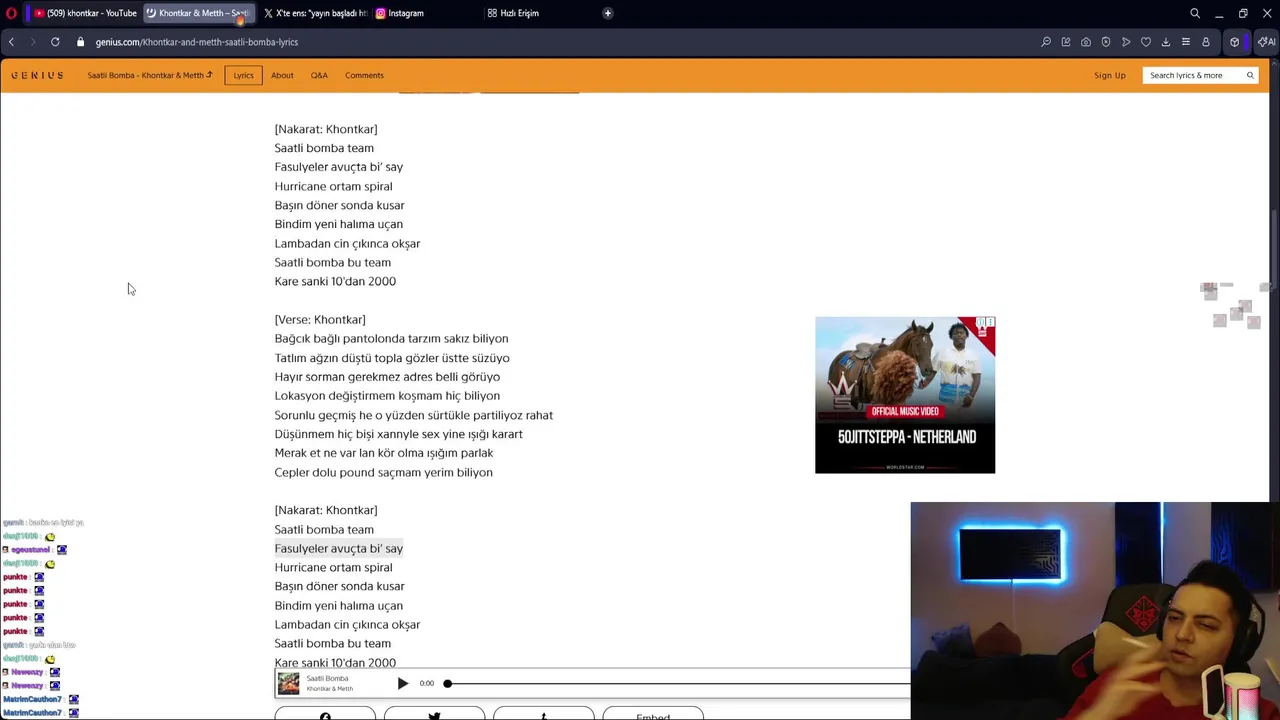Go forward with the browser forward arrow
The width and height of the screenshot is (1280, 720).
pos(33,42)
